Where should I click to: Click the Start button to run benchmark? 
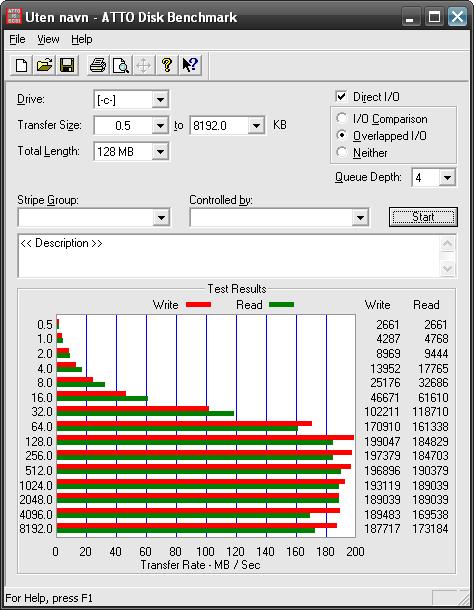423,217
